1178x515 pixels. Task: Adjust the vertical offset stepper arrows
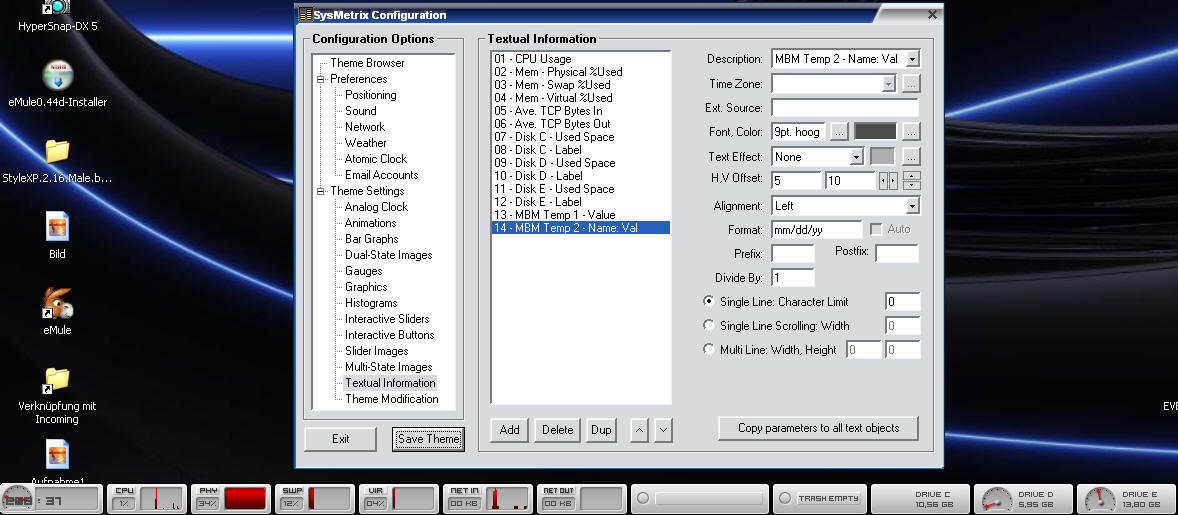point(912,181)
